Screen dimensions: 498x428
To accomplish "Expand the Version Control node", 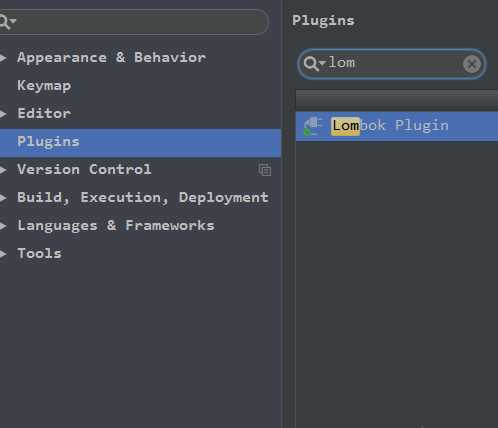I will 3,170.
